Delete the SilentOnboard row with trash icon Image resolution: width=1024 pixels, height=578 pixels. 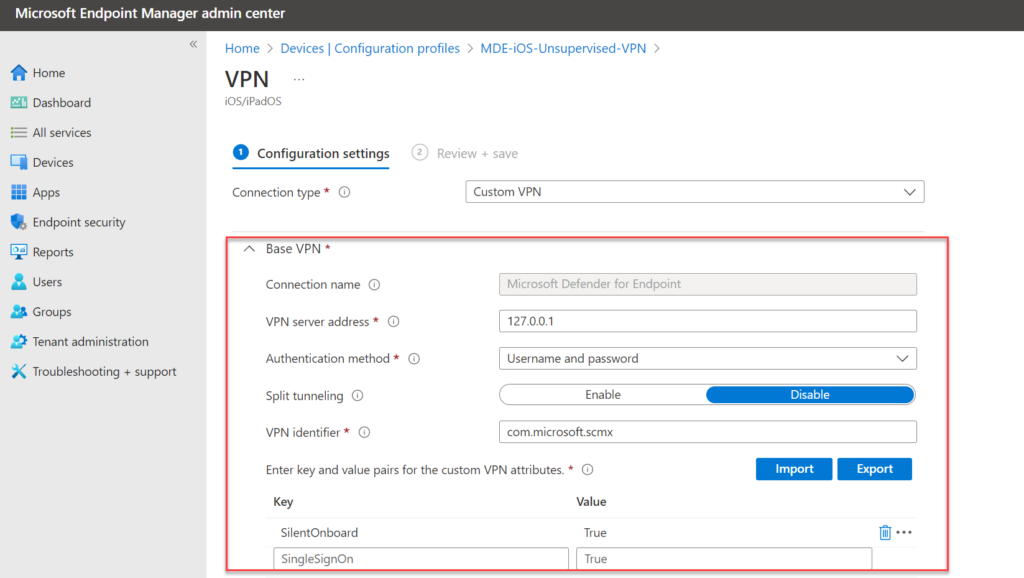(x=885, y=532)
